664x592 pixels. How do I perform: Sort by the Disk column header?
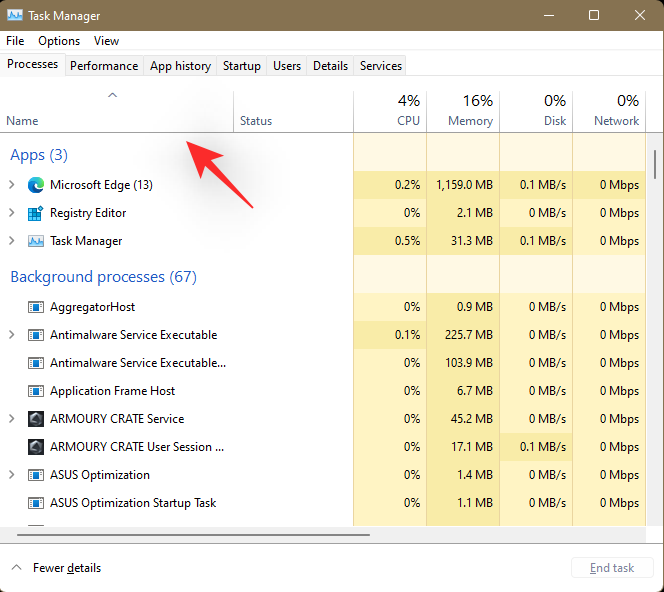(x=536, y=112)
